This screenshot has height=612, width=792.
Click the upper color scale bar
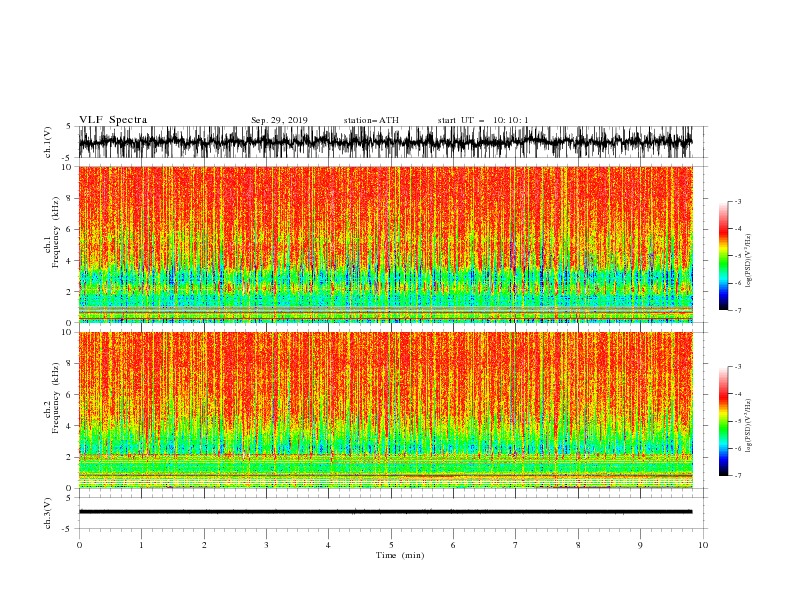723,256
